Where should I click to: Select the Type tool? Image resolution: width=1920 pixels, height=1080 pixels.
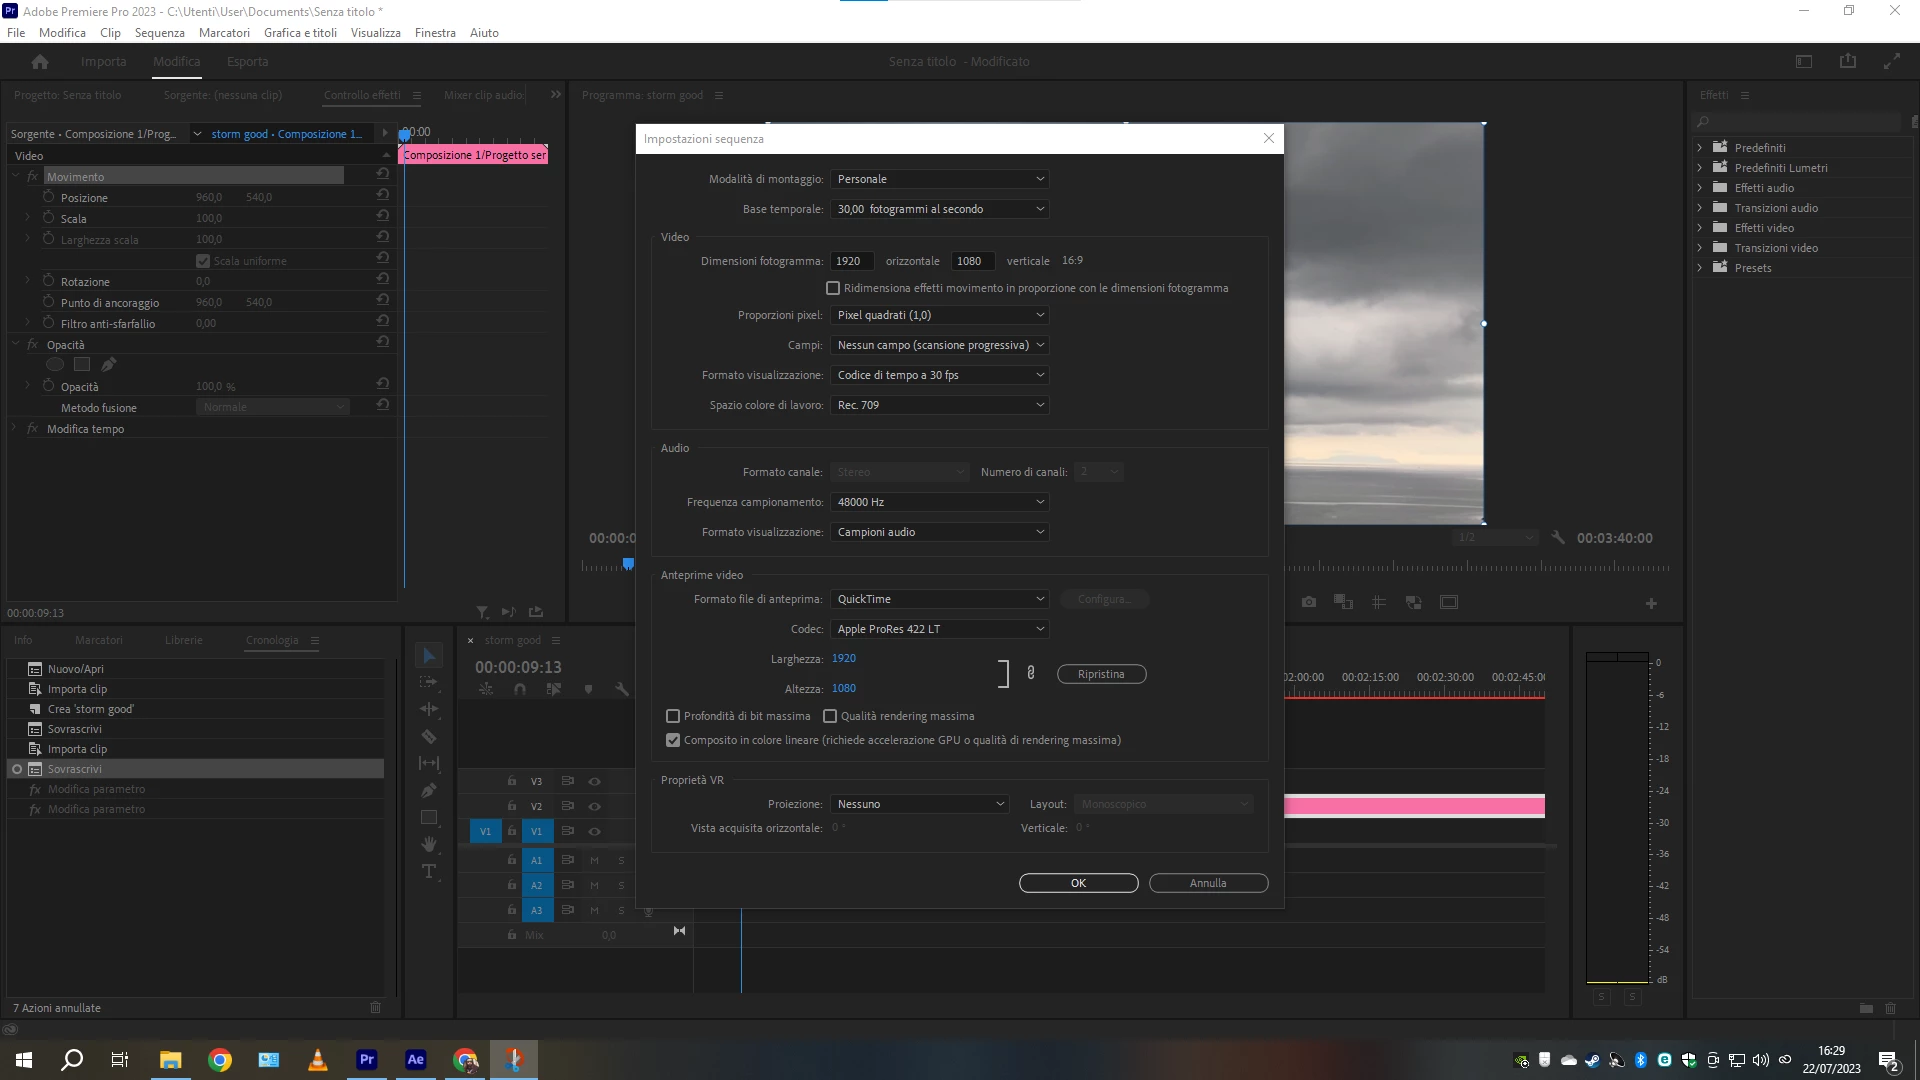(x=429, y=872)
